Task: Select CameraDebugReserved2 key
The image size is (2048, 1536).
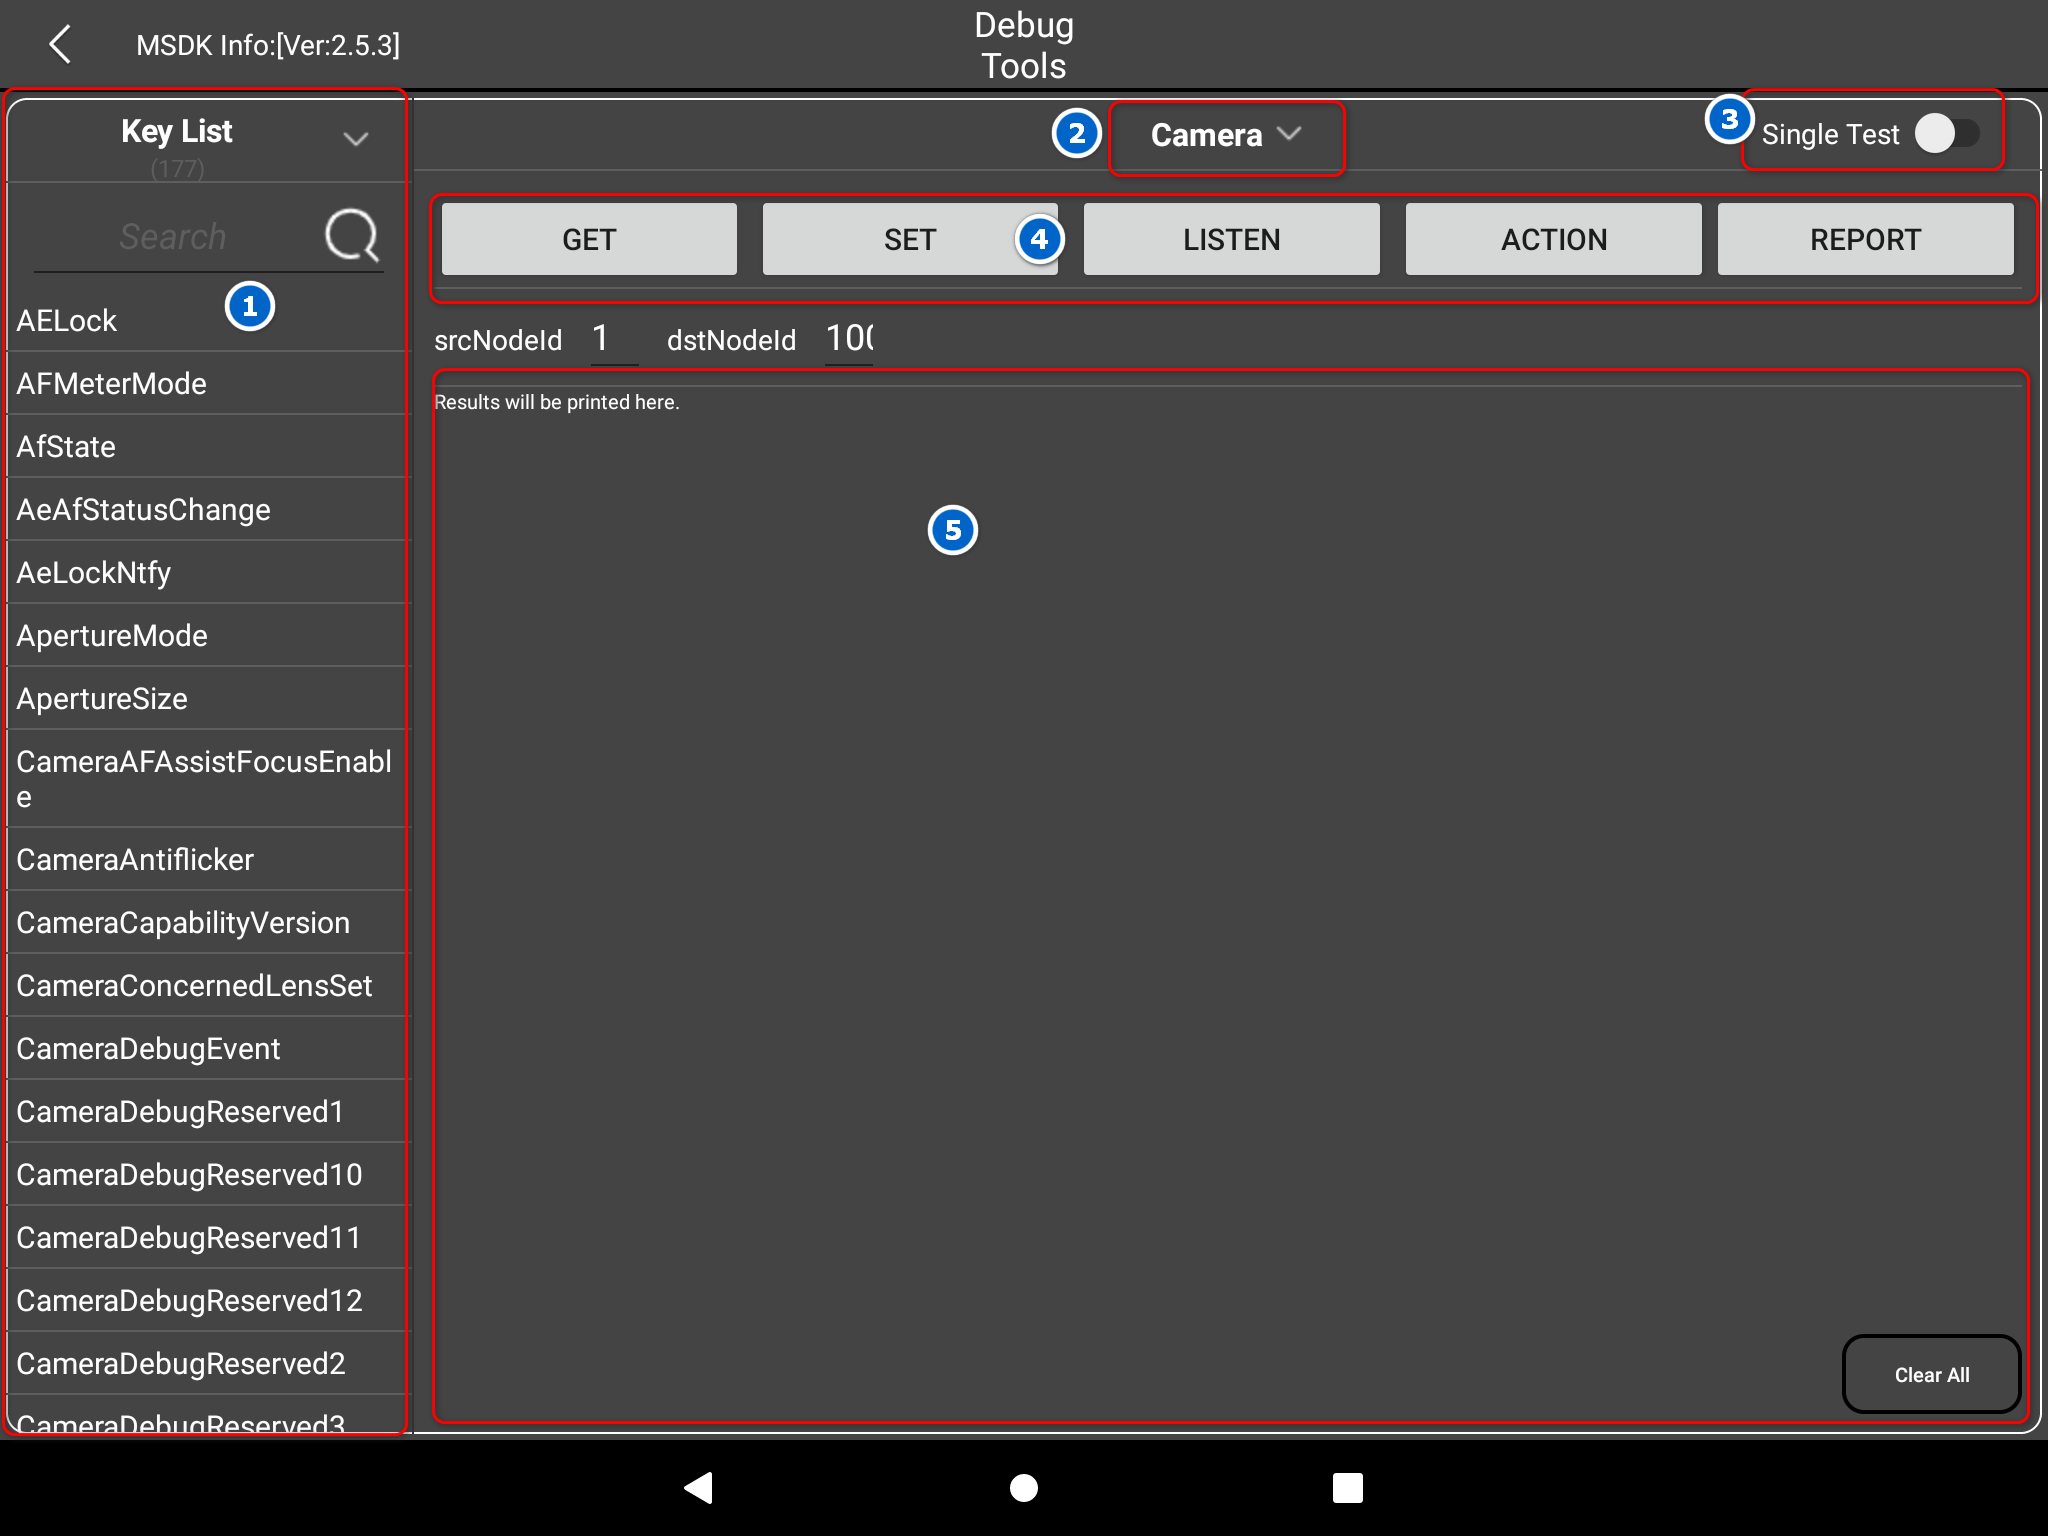Action: tap(207, 1363)
